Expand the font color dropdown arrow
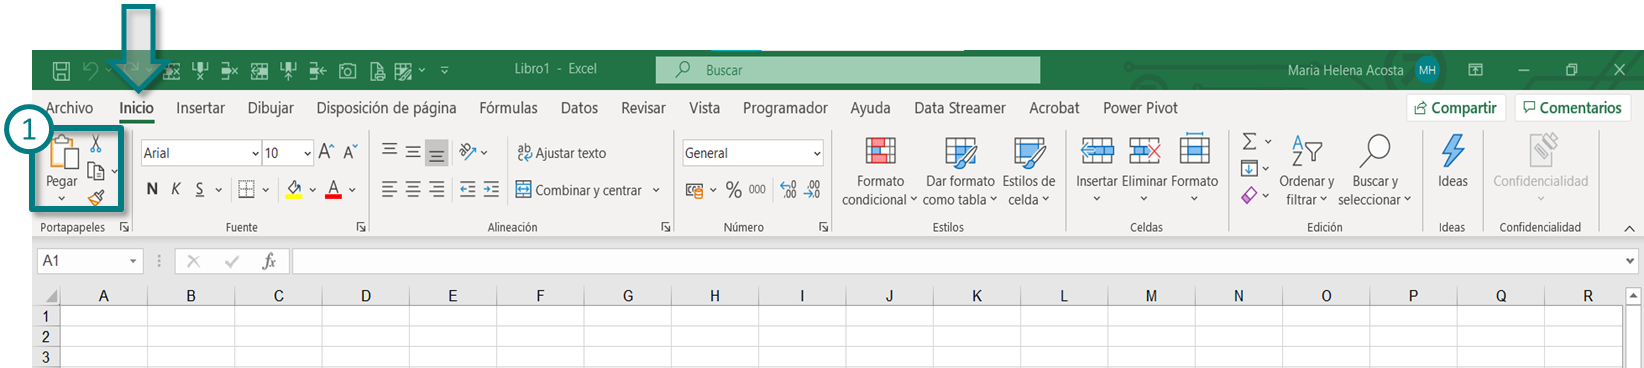 pyautogui.click(x=352, y=190)
